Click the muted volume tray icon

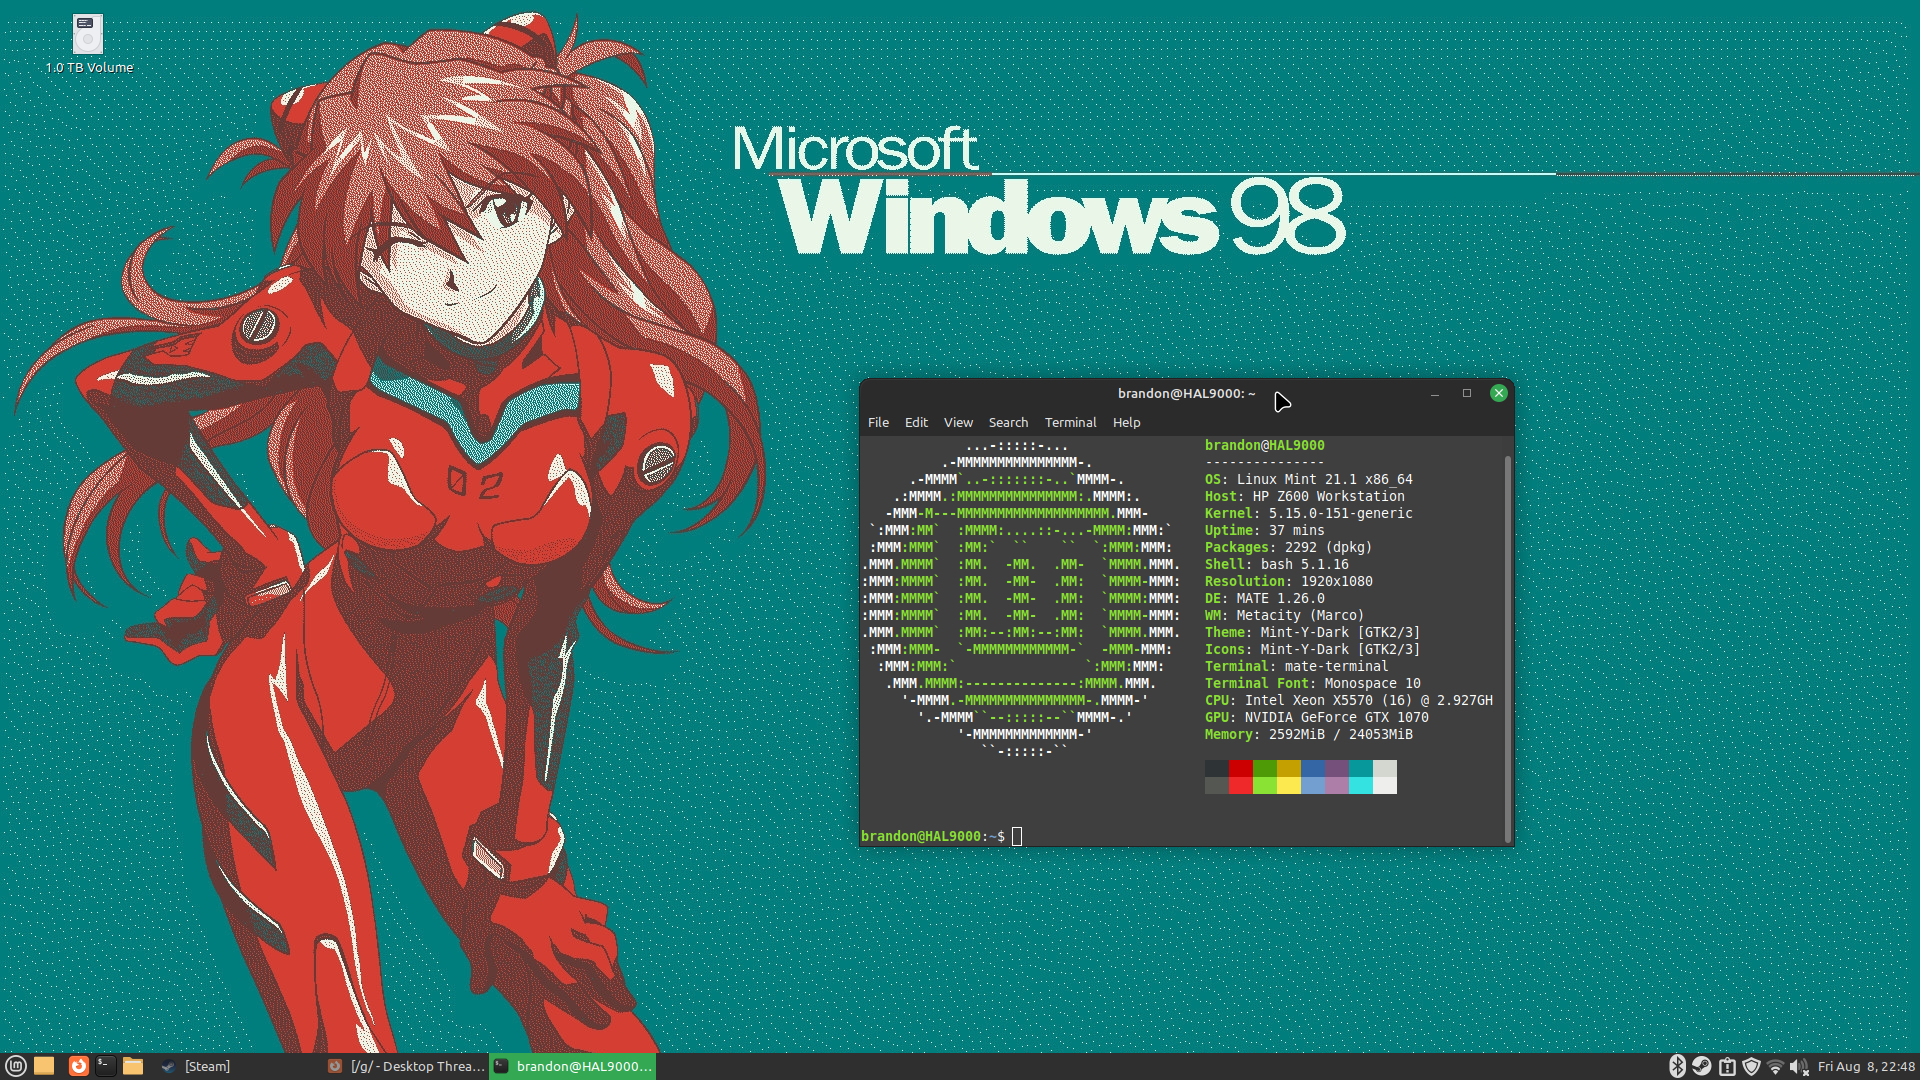coord(1799,1067)
